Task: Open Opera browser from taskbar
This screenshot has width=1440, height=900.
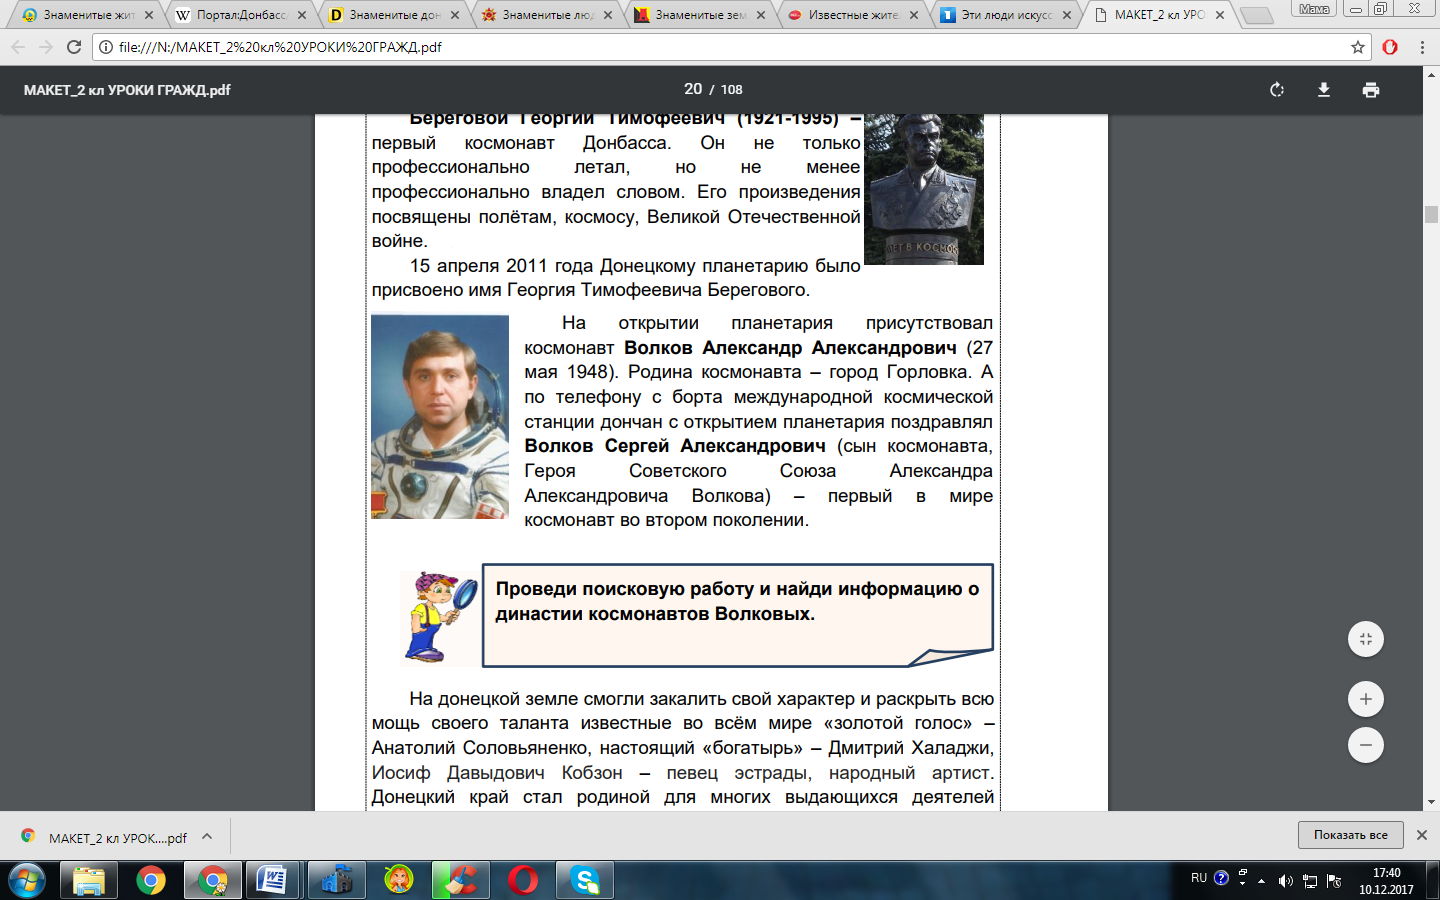Action: 522,881
